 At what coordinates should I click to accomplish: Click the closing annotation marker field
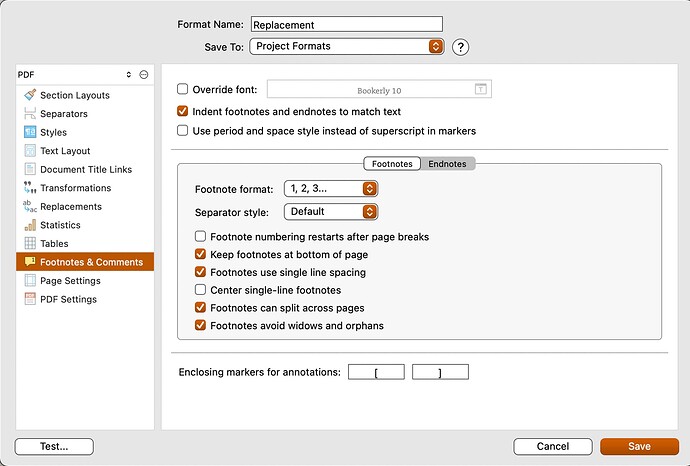coord(440,372)
